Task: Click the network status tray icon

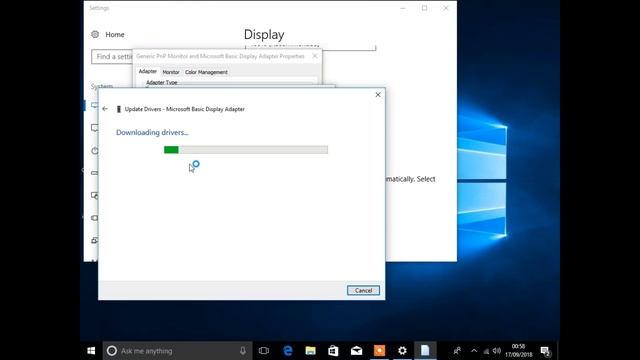Action: 486,351
